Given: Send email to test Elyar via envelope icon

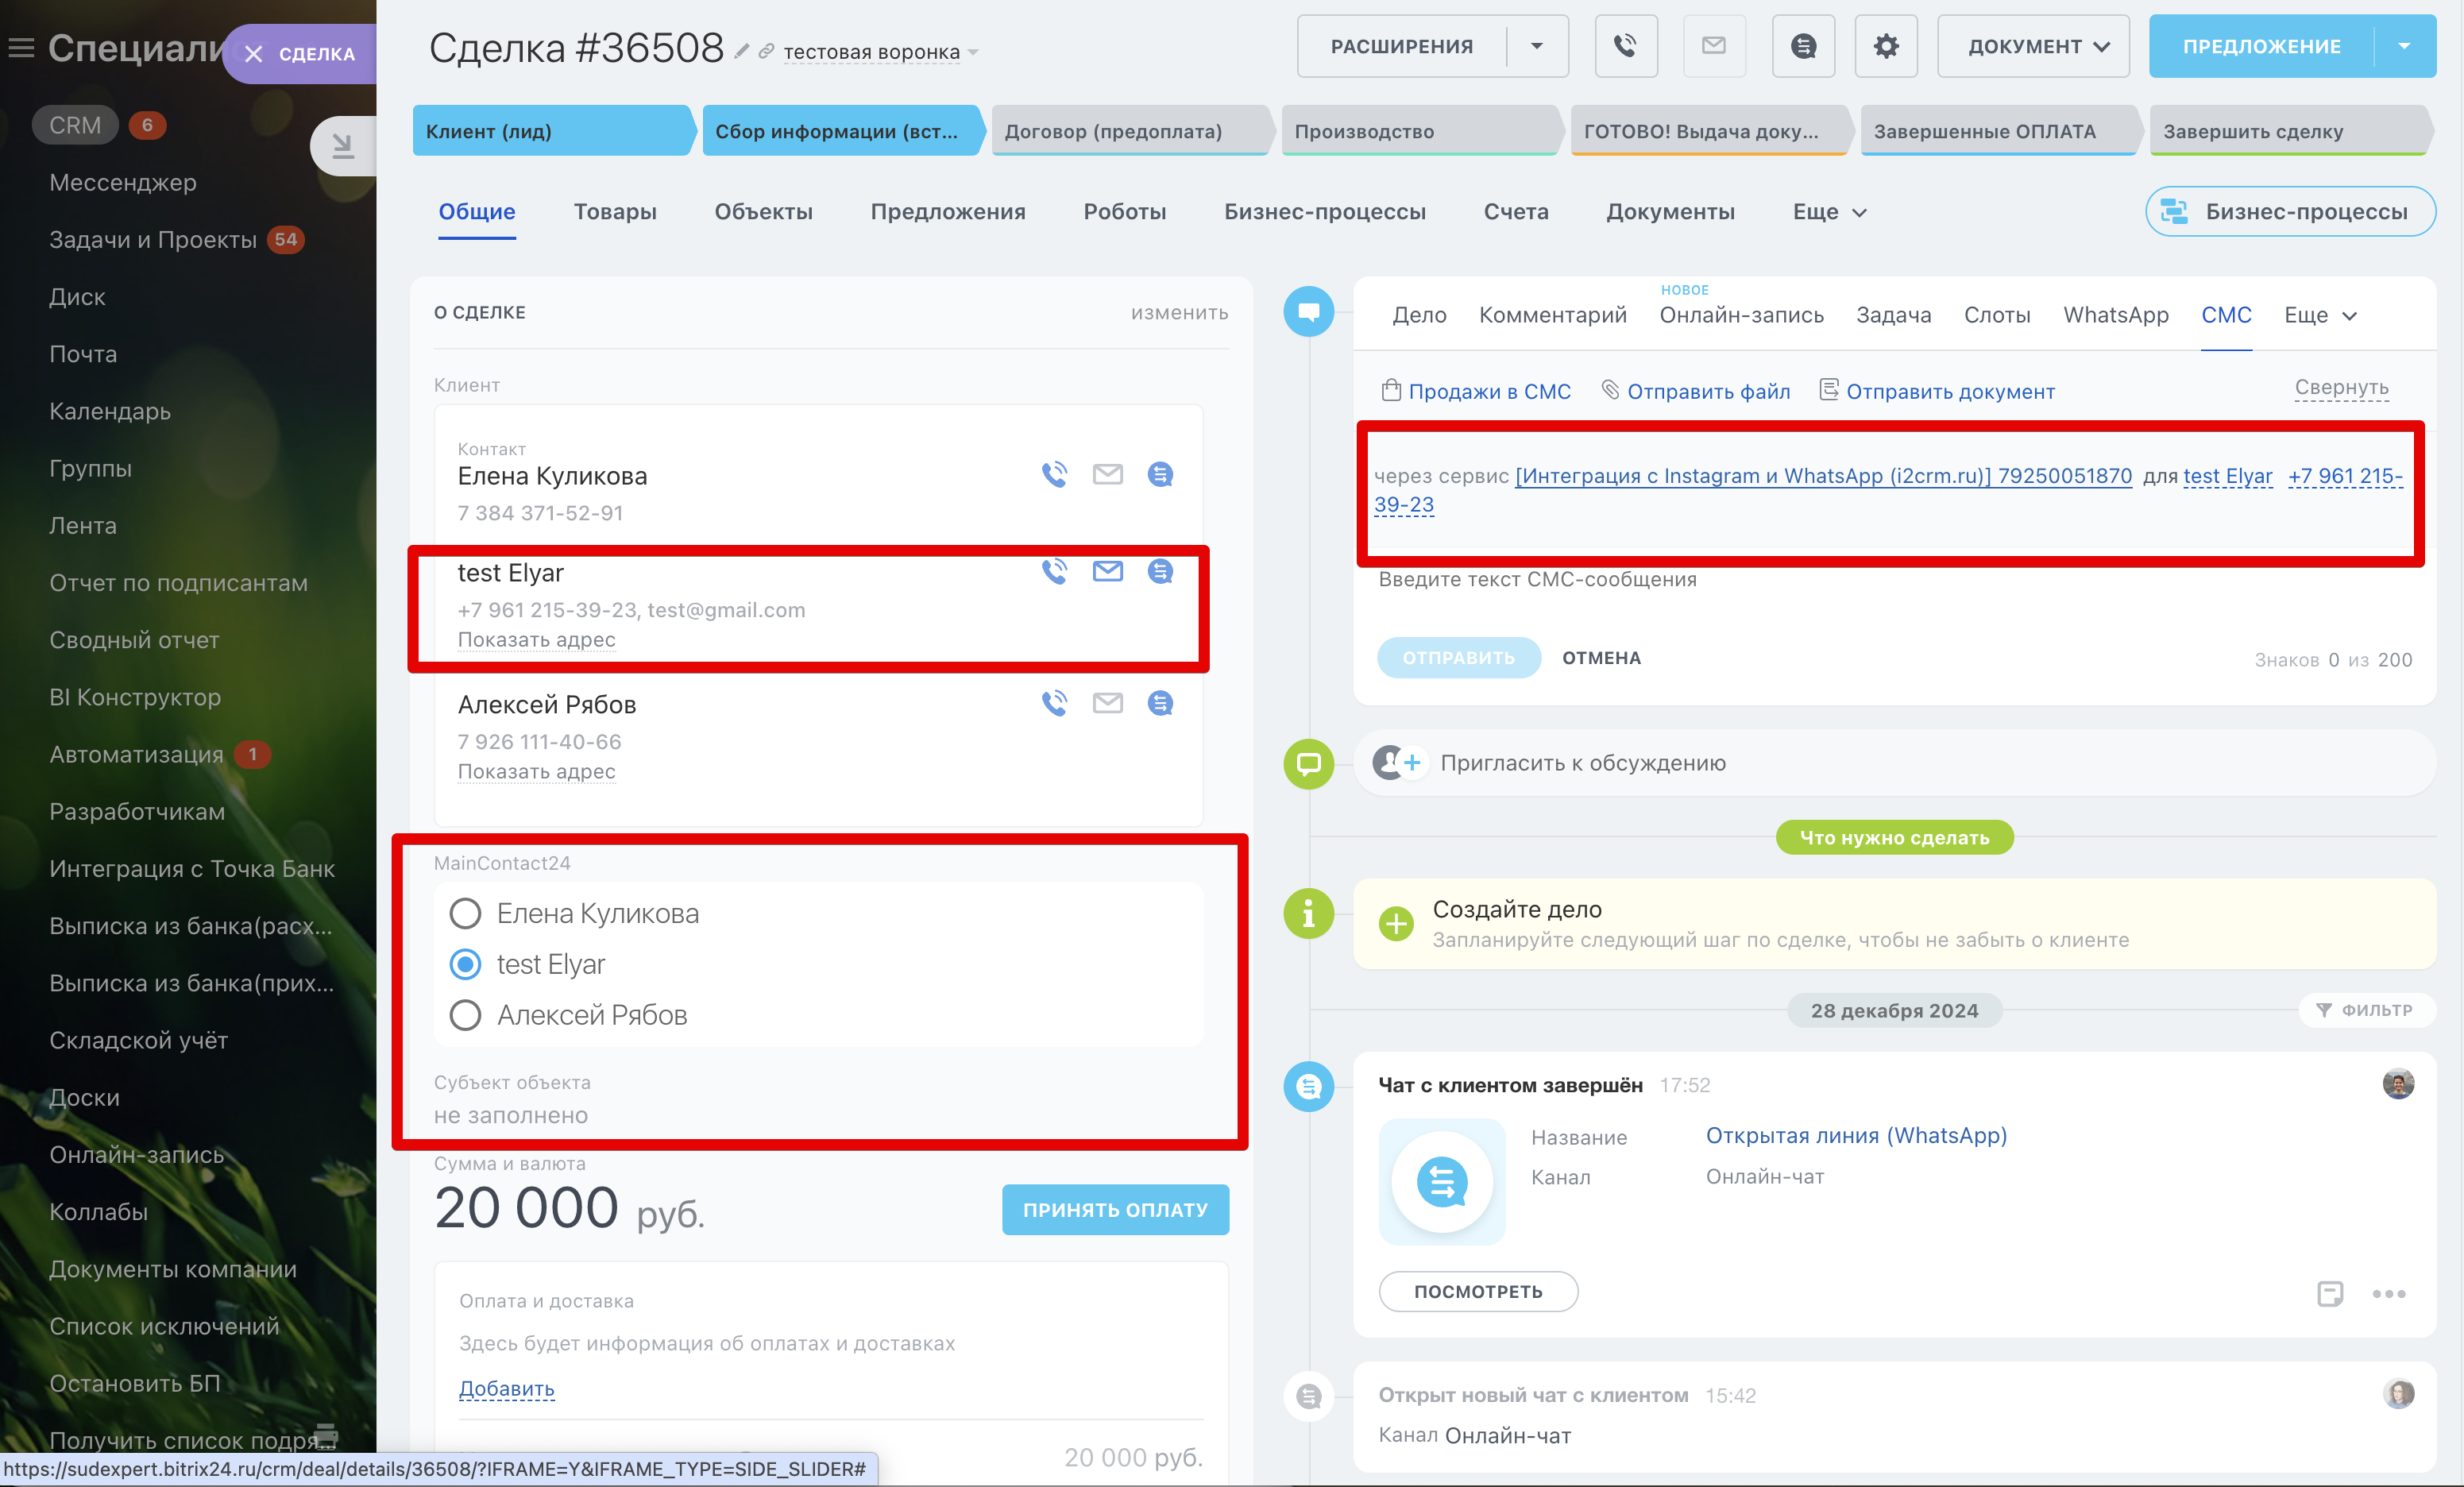Looking at the screenshot, I should [x=1107, y=571].
